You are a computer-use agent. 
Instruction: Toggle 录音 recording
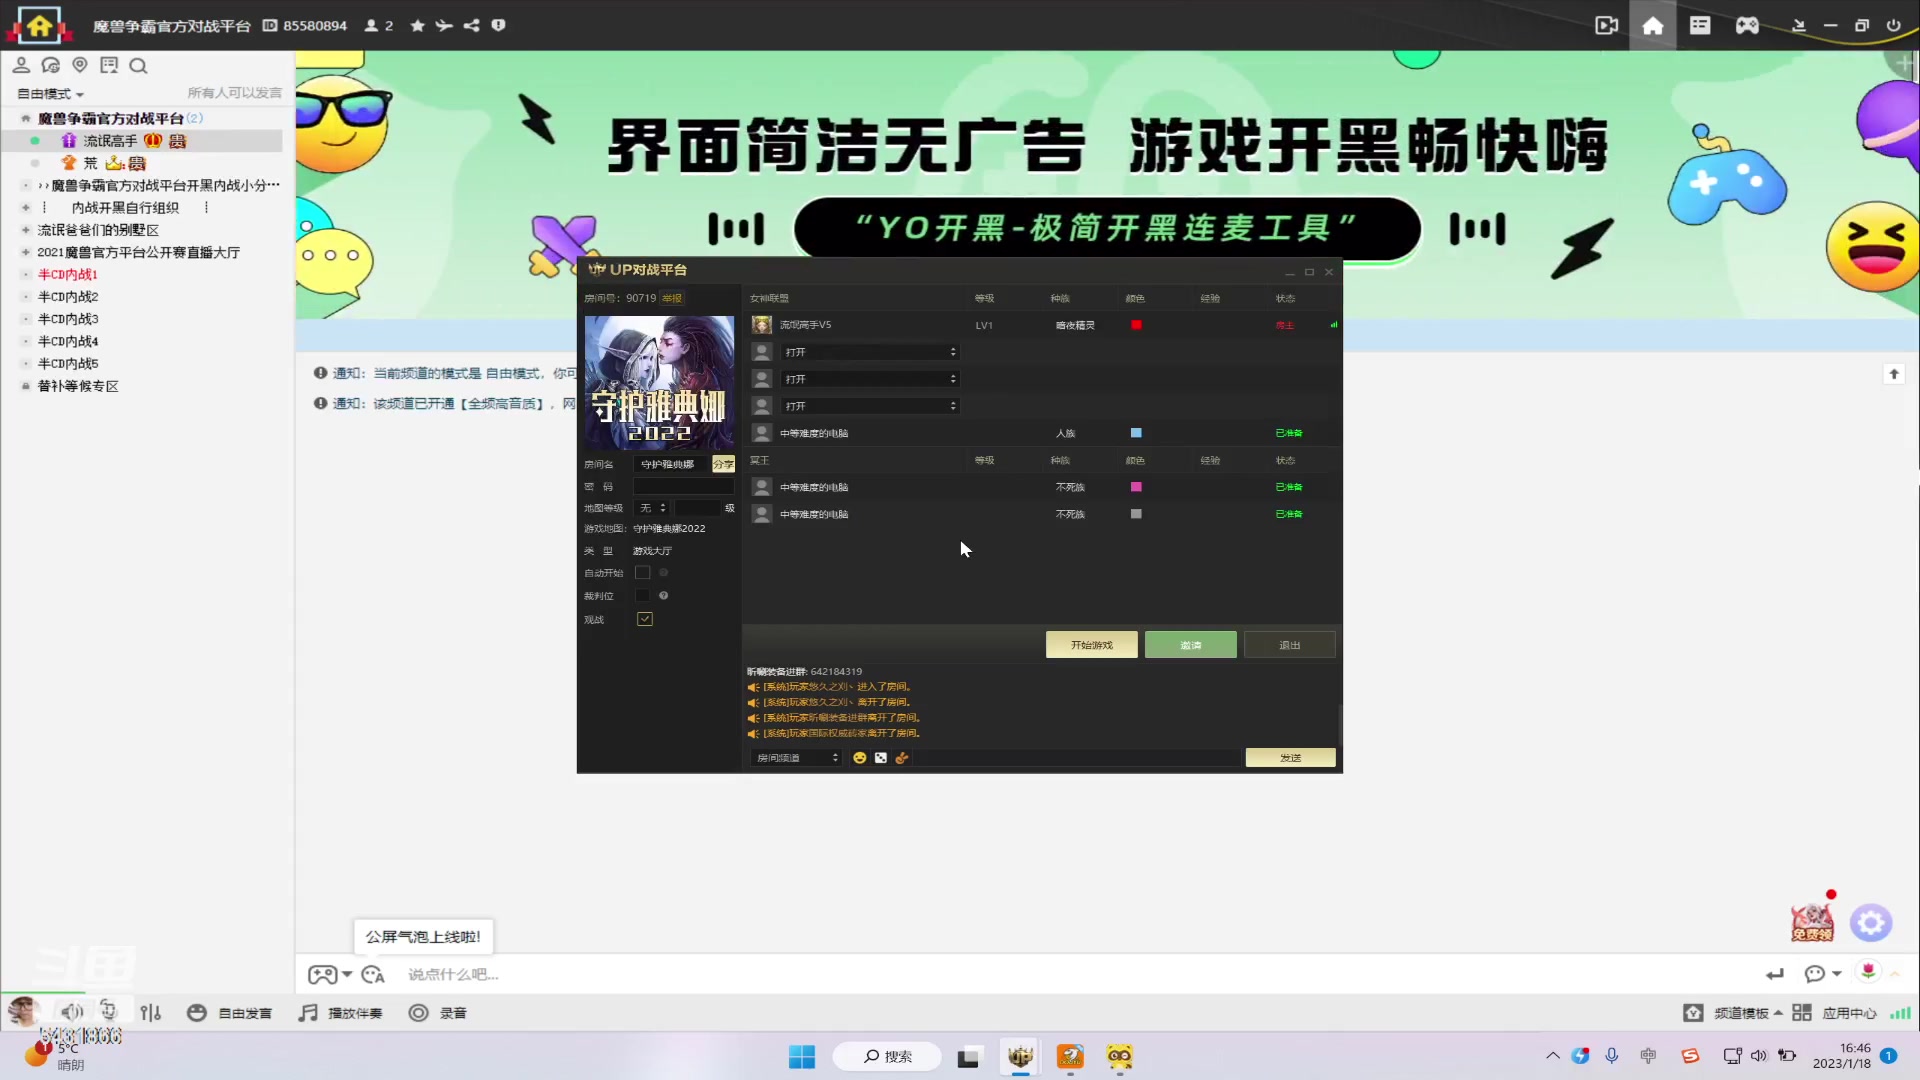(438, 1013)
